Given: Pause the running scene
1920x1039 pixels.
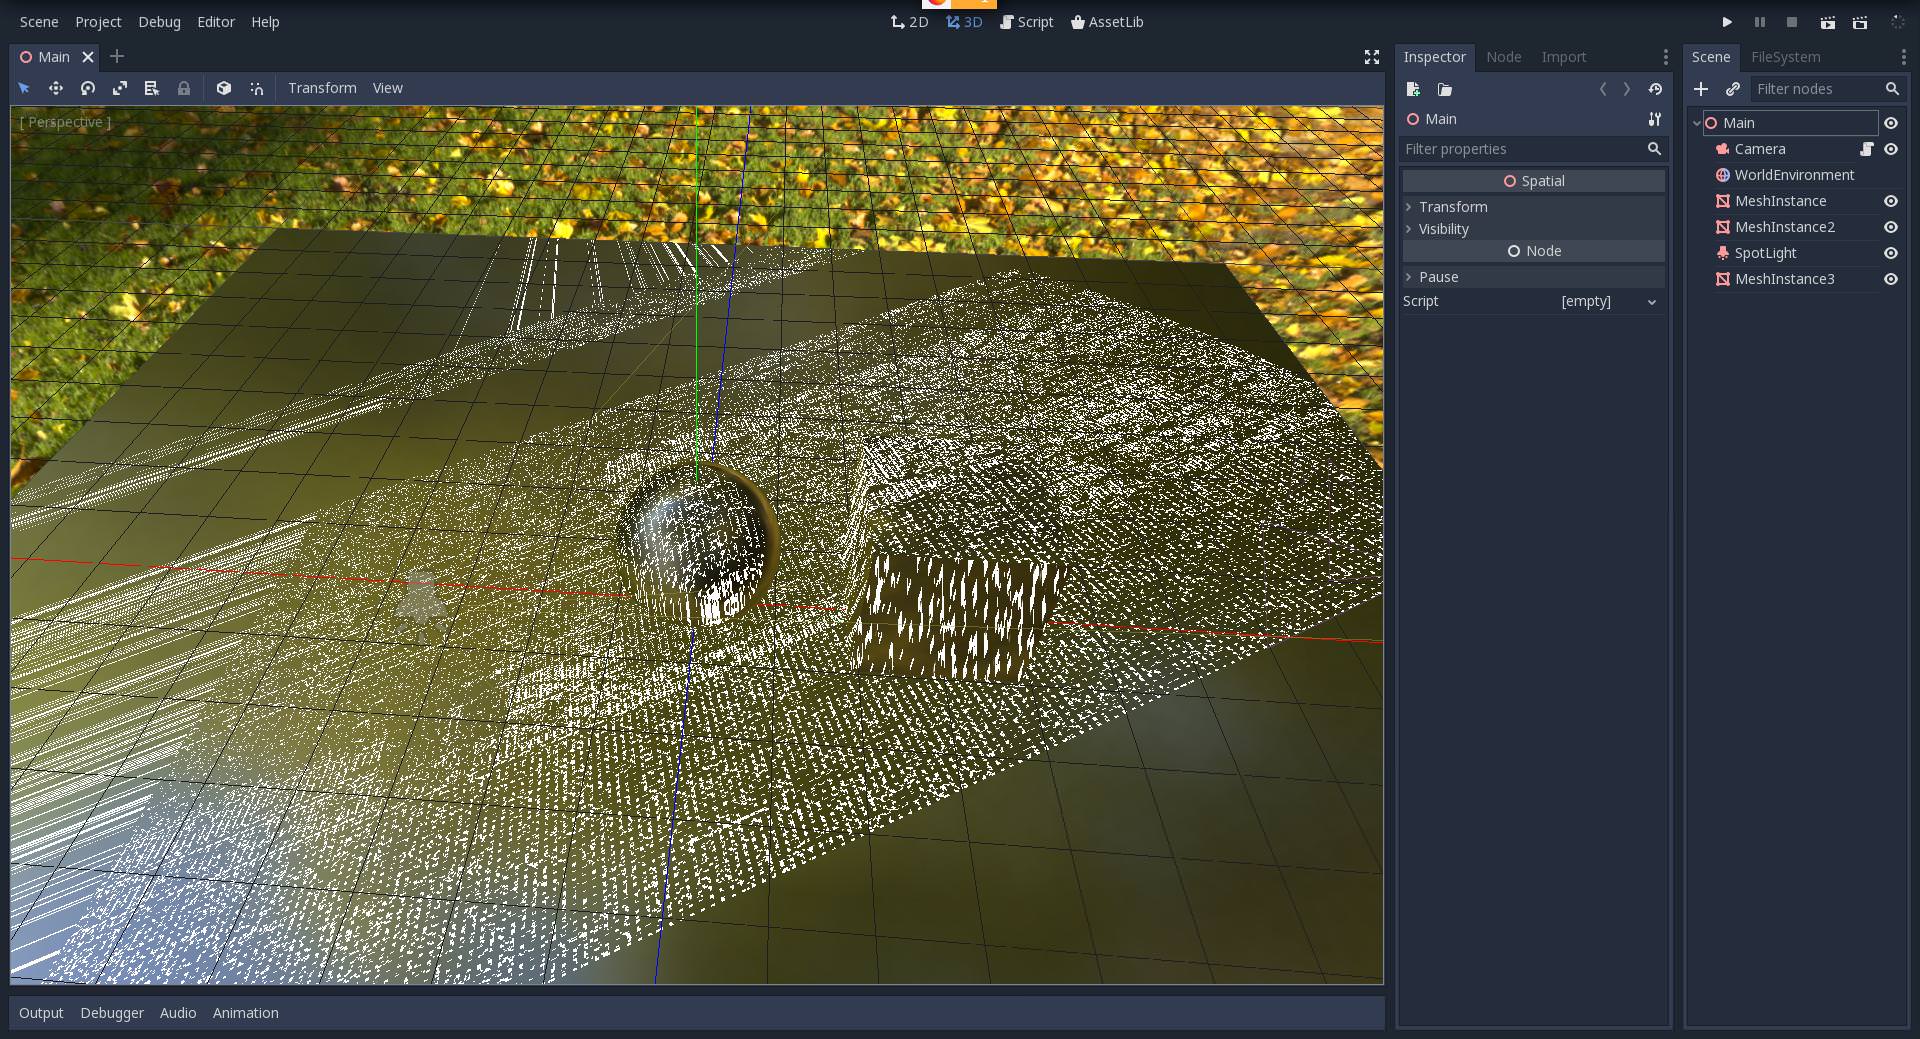Looking at the screenshot, I should pos(1760,22).
